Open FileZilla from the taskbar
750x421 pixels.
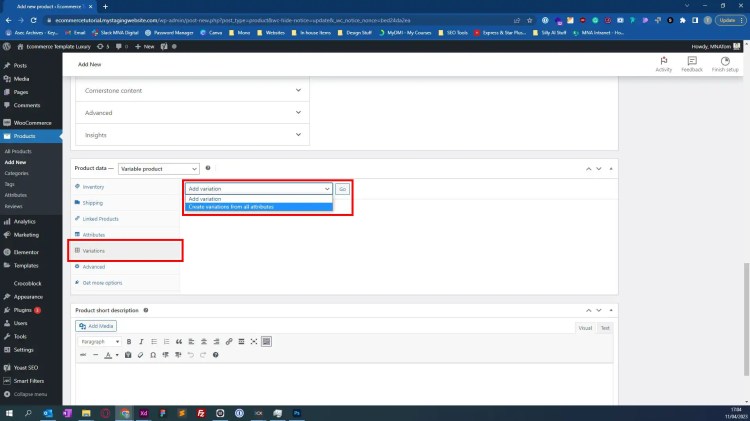(x=201, y=413)
